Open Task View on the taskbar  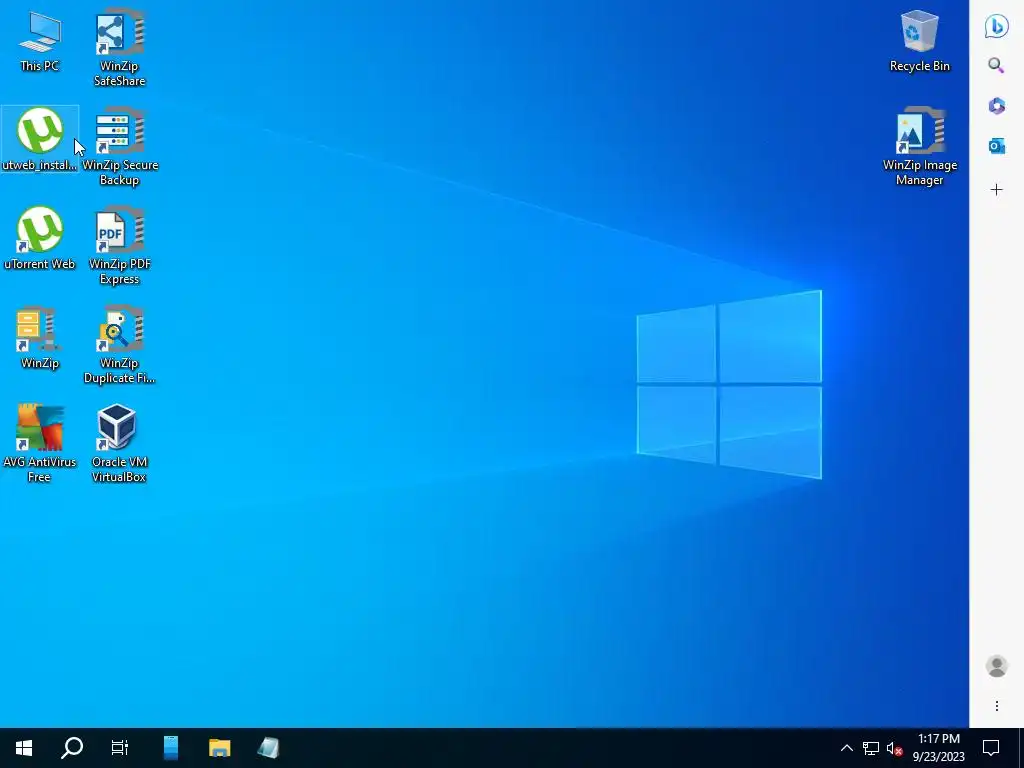pos(120,748)
